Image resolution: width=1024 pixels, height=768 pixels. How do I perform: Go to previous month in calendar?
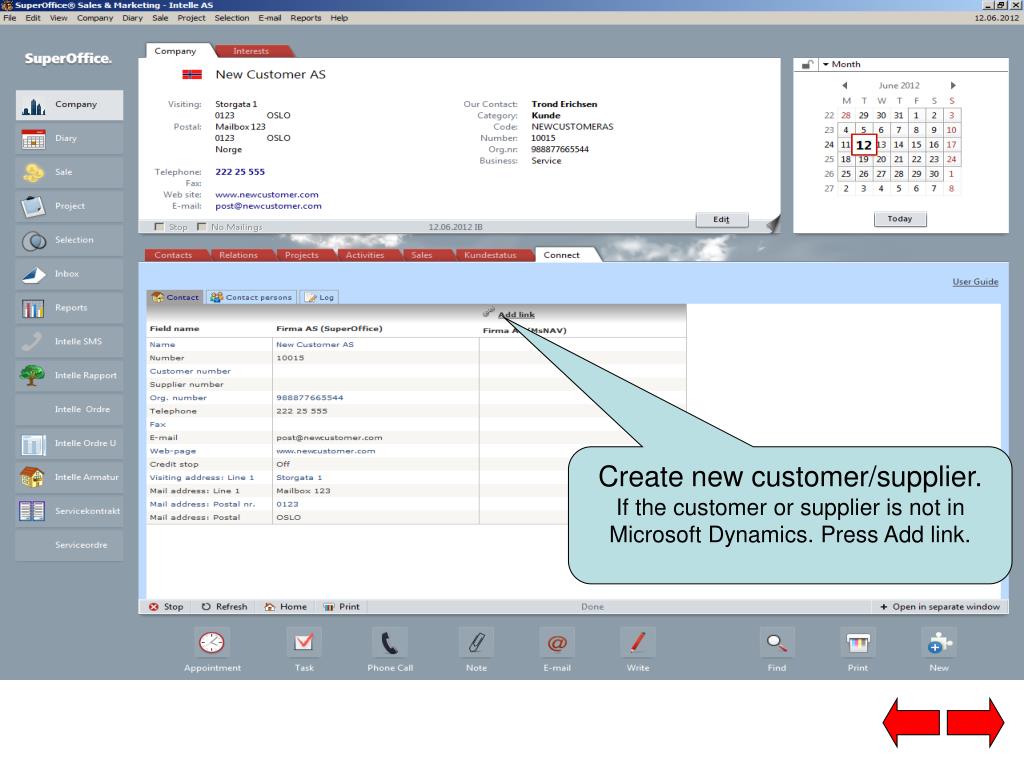pyautogui.click(x=844, y=86)
